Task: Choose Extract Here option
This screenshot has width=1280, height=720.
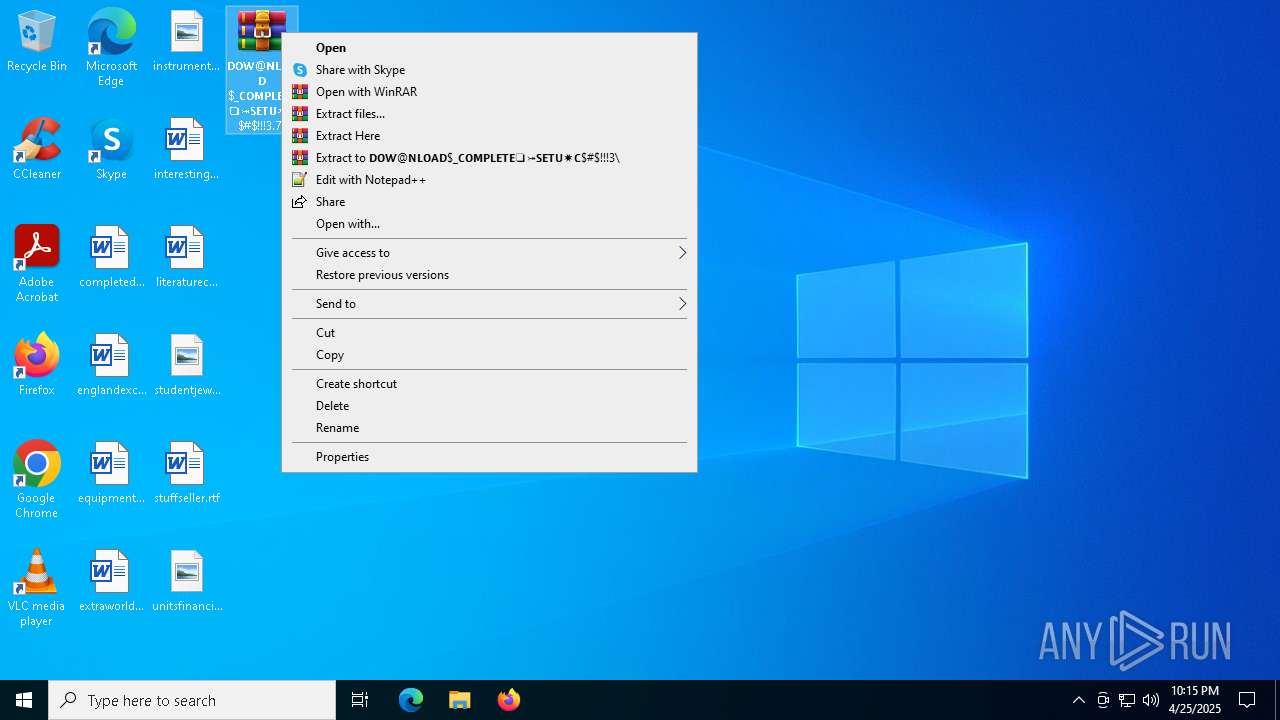Action: coord(489,136)
